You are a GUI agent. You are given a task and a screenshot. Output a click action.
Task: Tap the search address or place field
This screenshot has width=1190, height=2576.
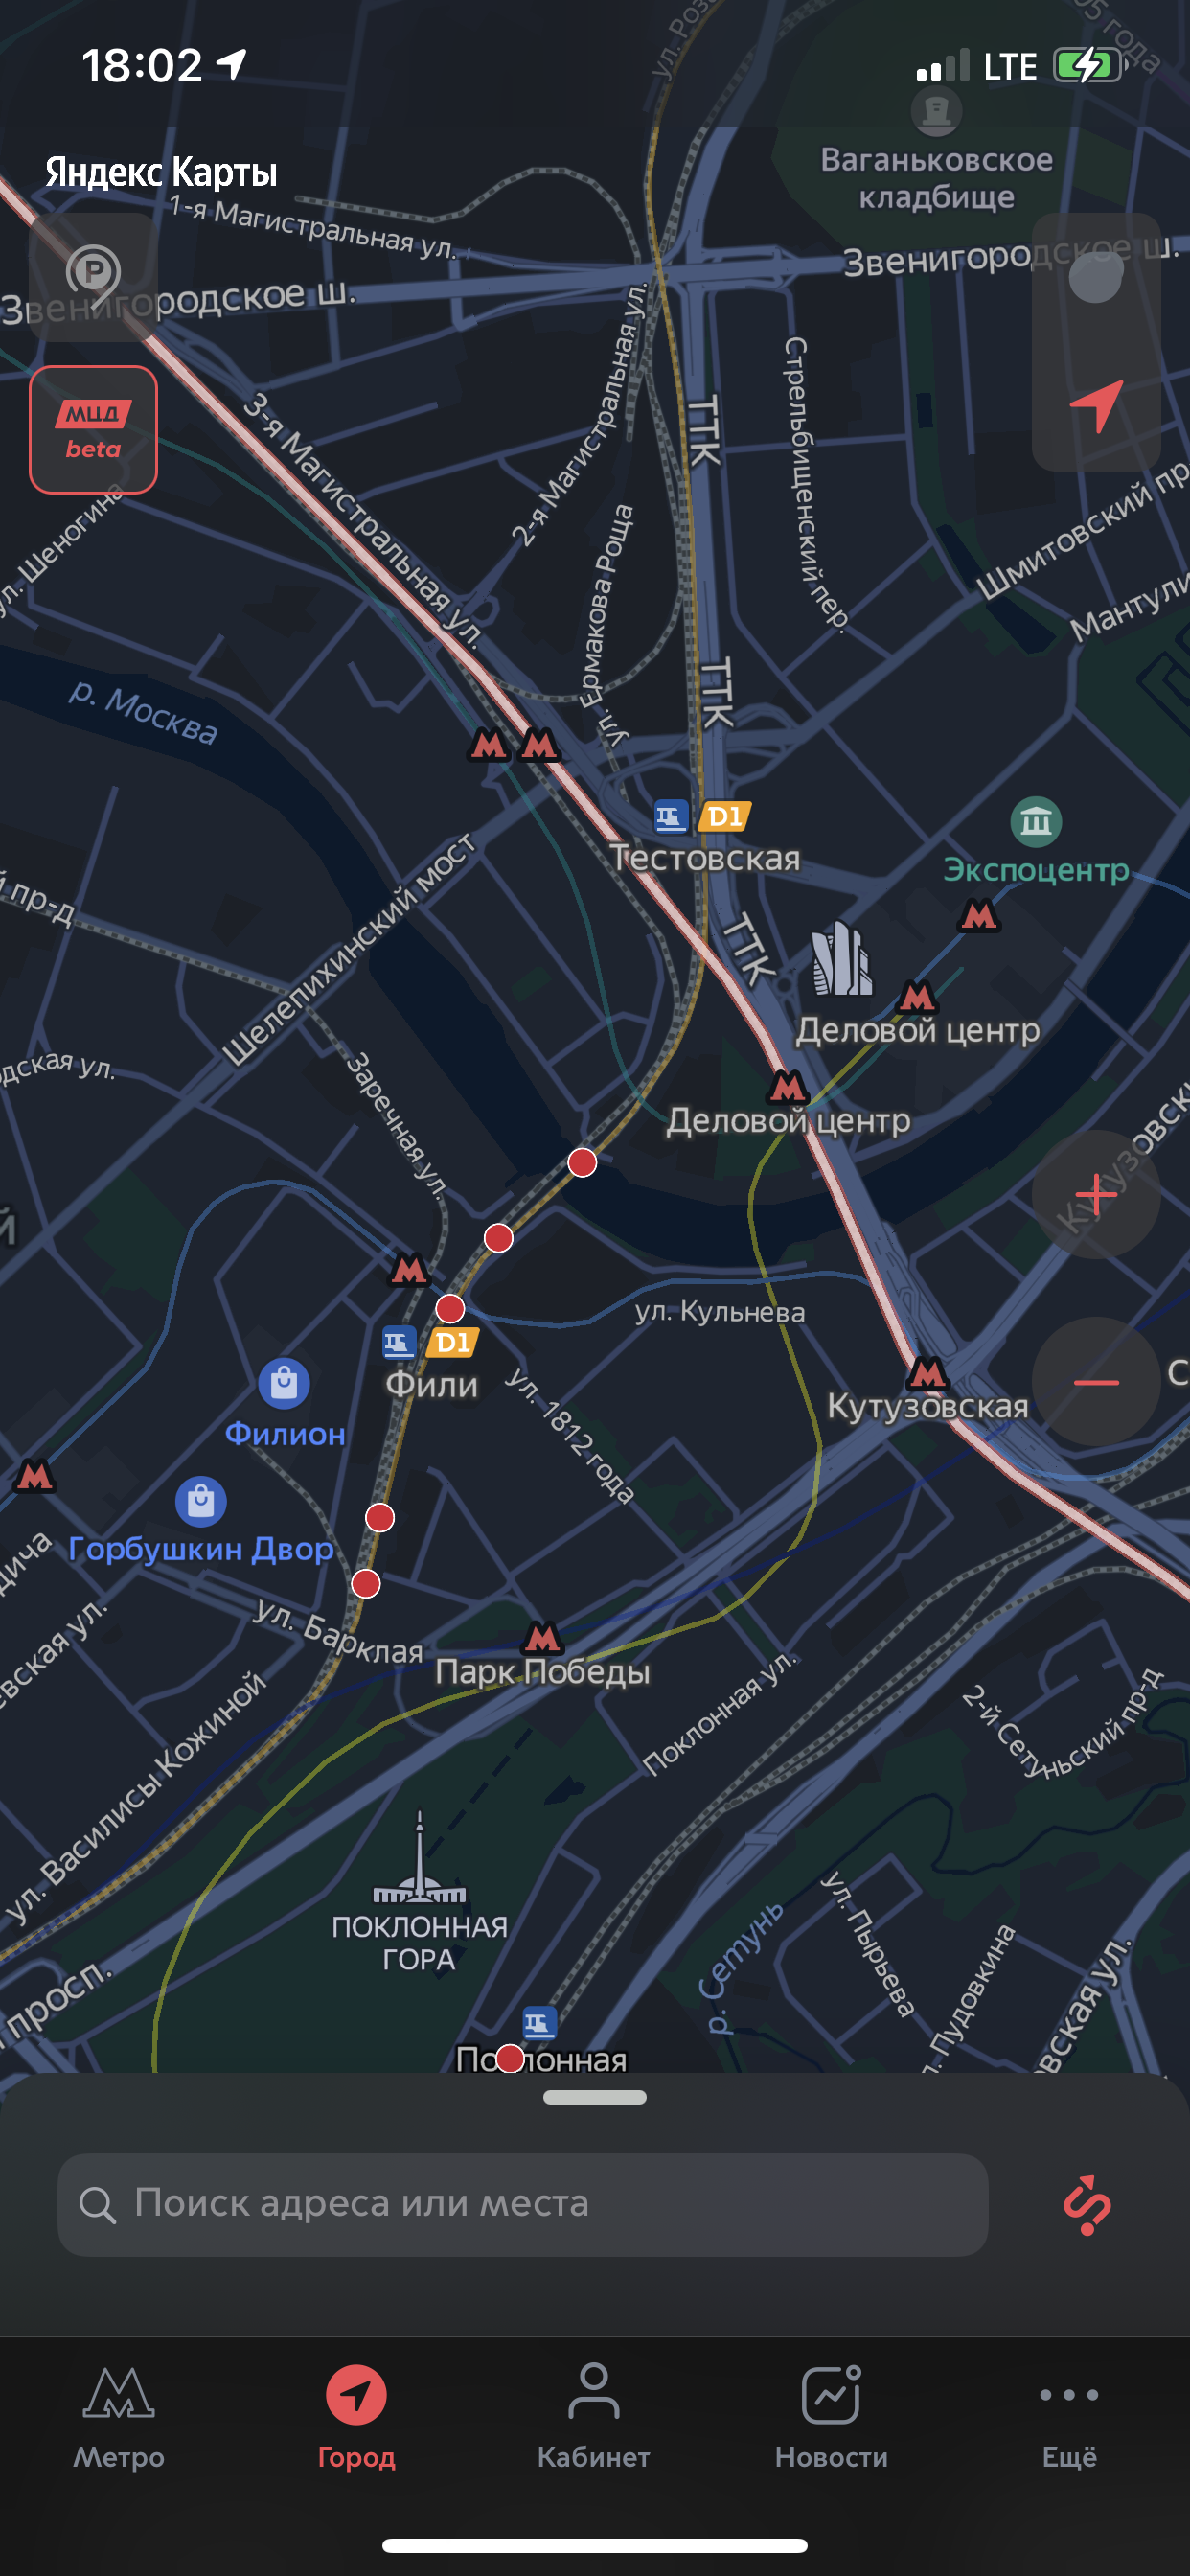pos(522,2204)
